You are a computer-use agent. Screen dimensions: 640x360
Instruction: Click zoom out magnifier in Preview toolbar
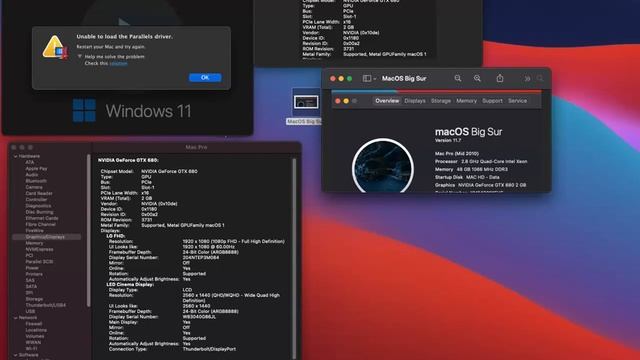458,78
